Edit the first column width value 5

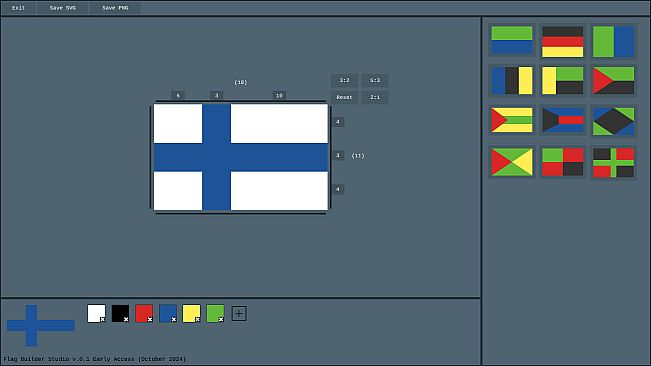pyautogui.click(x=178, y=95)
